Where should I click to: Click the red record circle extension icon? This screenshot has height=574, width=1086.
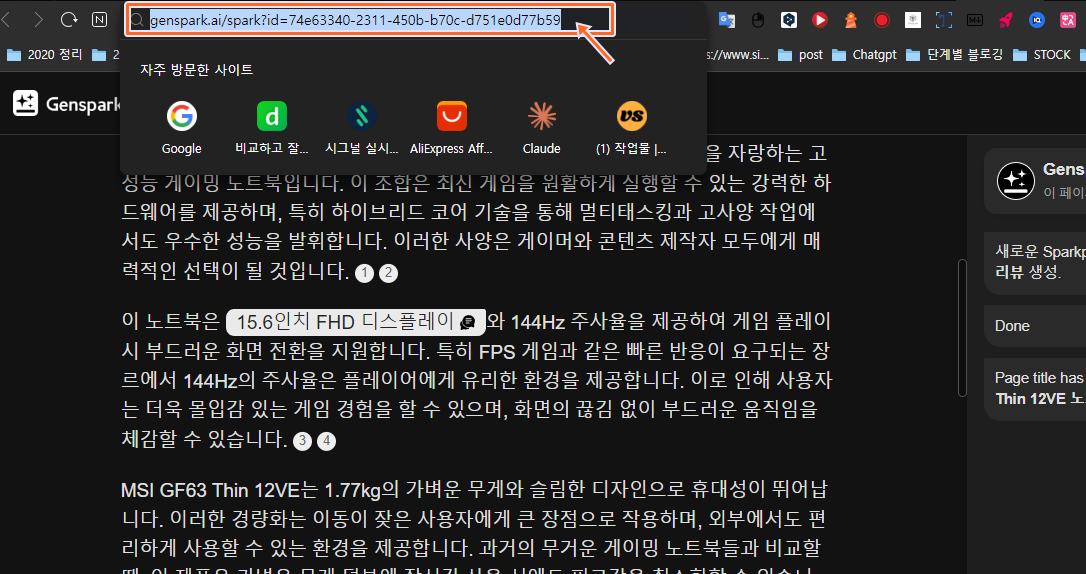[x=882, y=20]
